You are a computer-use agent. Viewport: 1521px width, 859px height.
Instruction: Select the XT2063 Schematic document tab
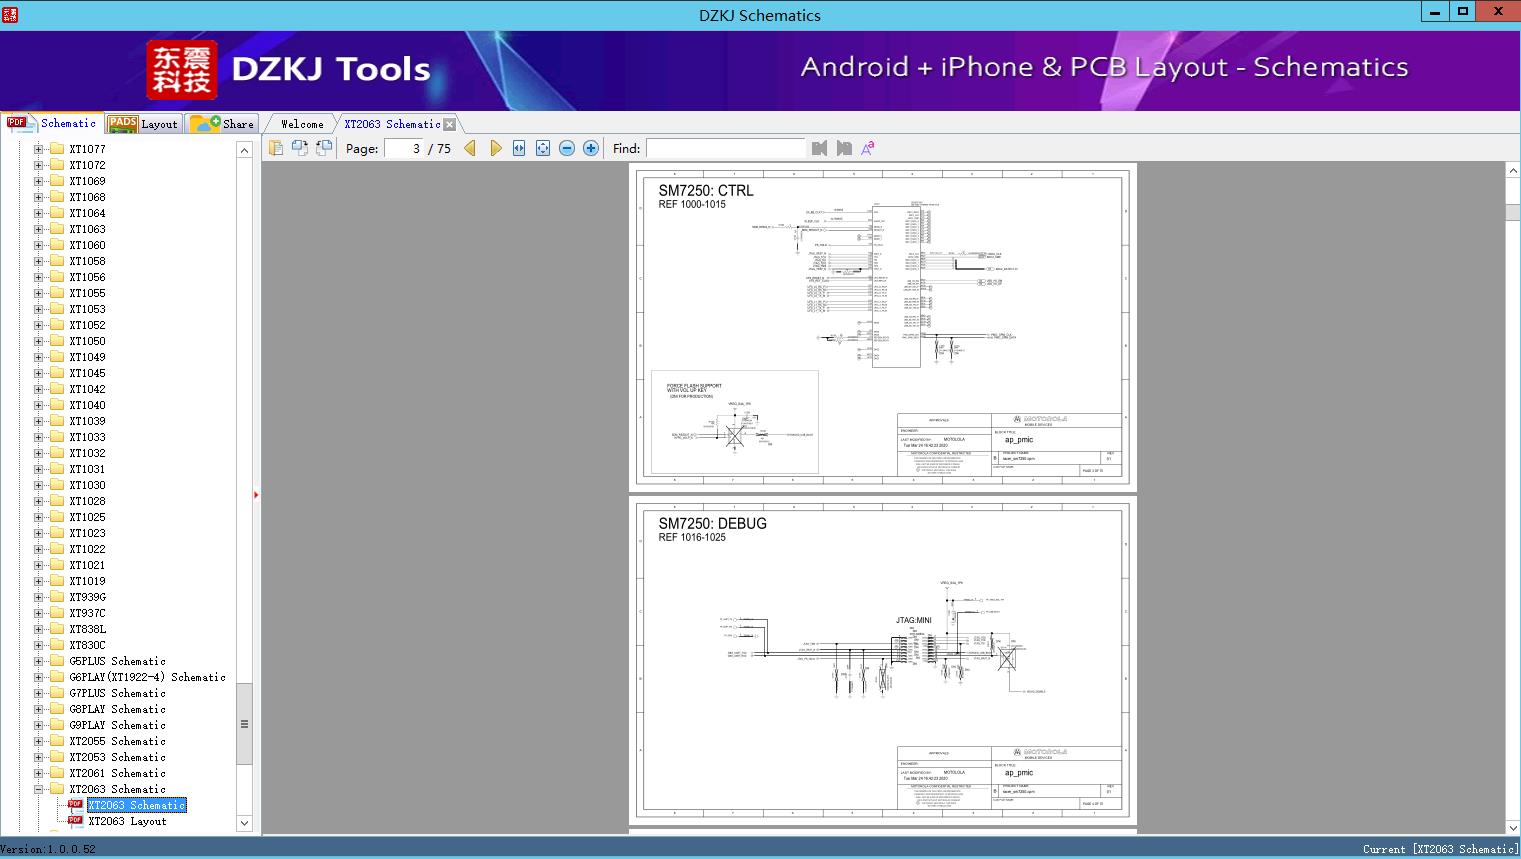(392, 124)
